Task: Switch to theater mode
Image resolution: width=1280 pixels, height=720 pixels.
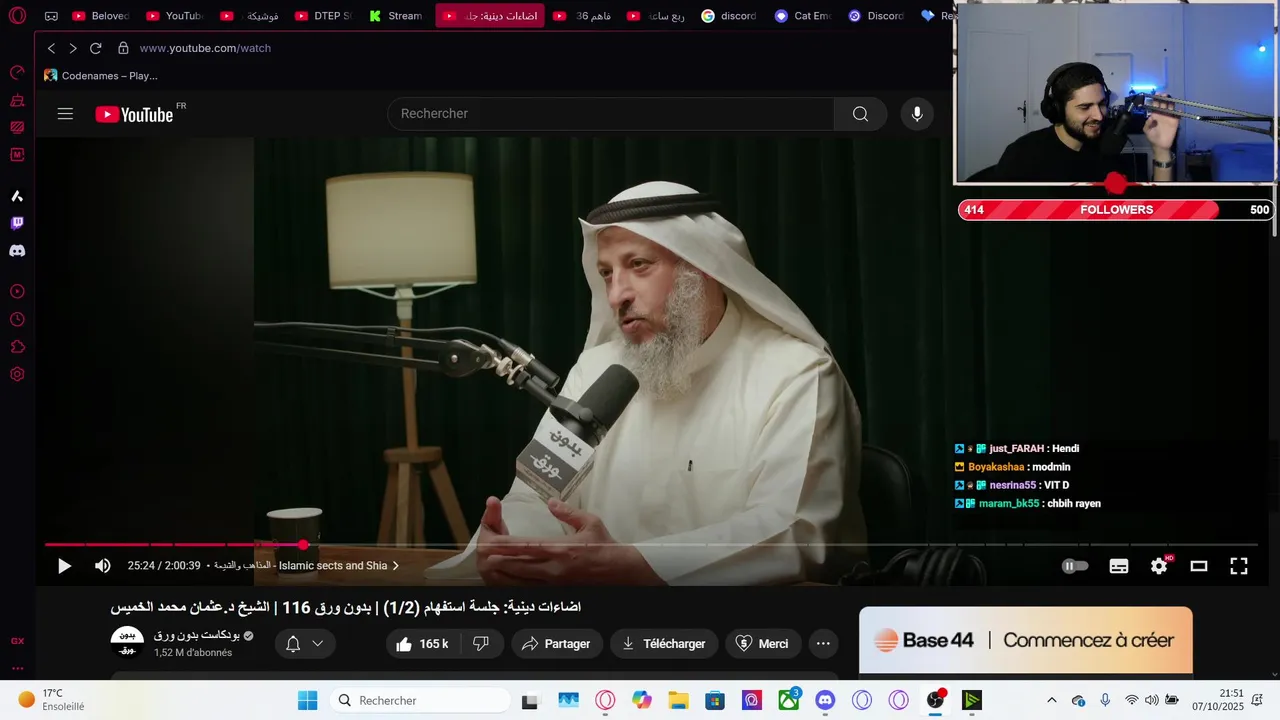Action: 1199,566
